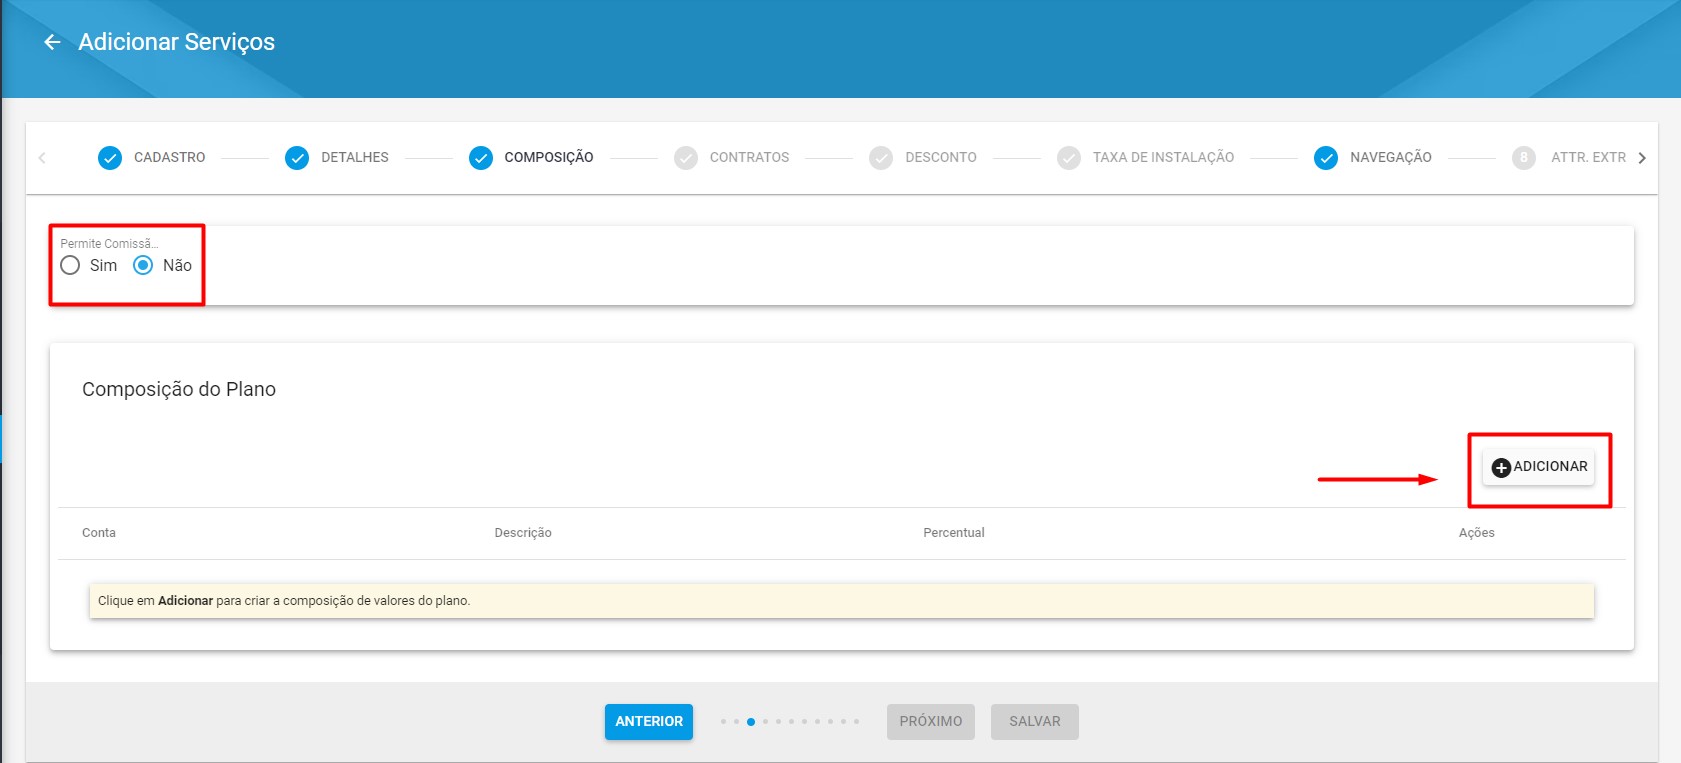1681x763 pixels.
Task: Open the CADASTRO step tab
Action: coord(152,158)
